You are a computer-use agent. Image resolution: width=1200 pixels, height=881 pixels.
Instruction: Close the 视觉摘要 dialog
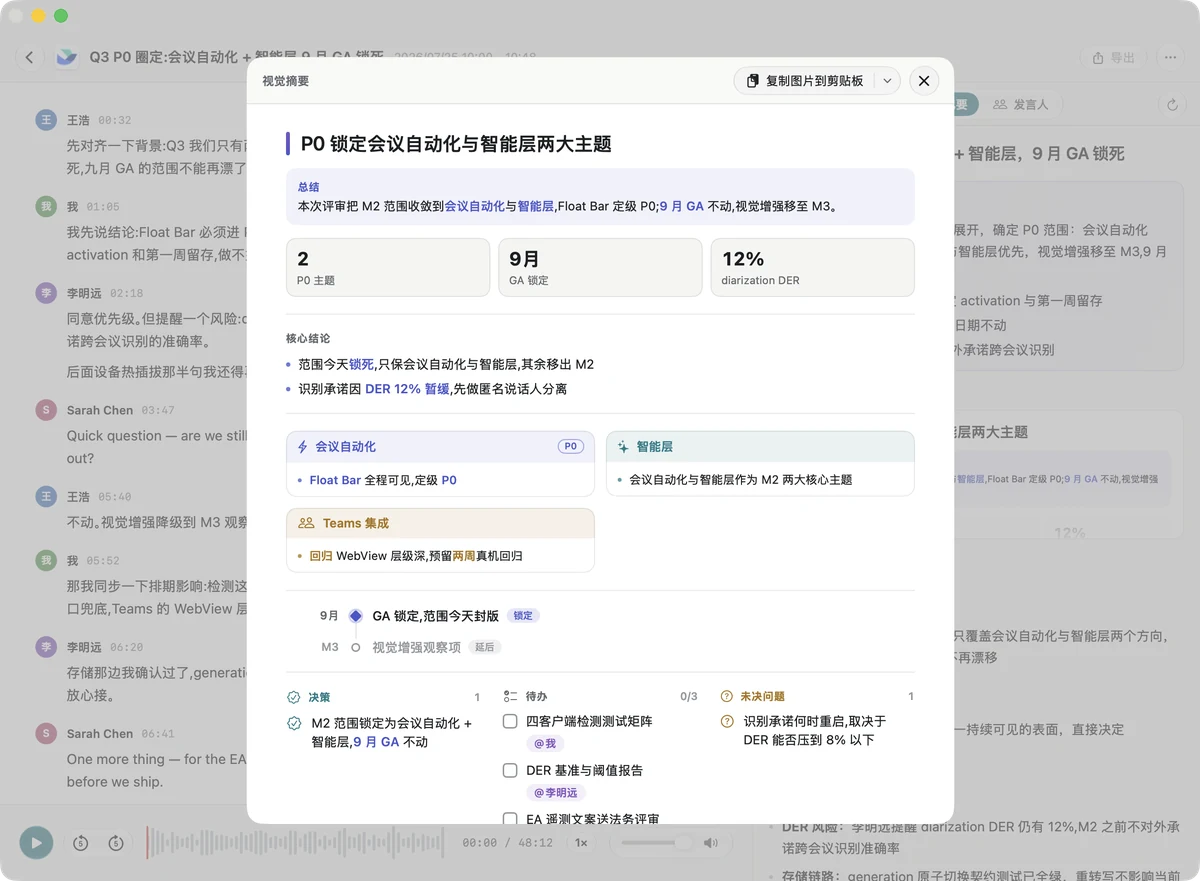click(924, 81)
